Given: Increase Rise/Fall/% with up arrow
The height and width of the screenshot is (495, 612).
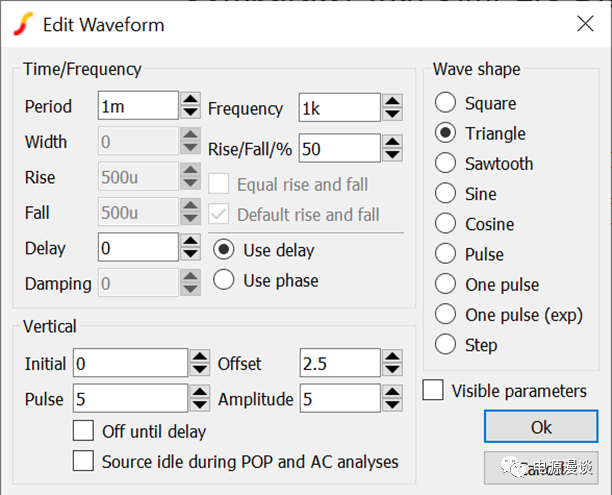Looking at the screenshot, I should pyautogui.click(x=392, y=141).
